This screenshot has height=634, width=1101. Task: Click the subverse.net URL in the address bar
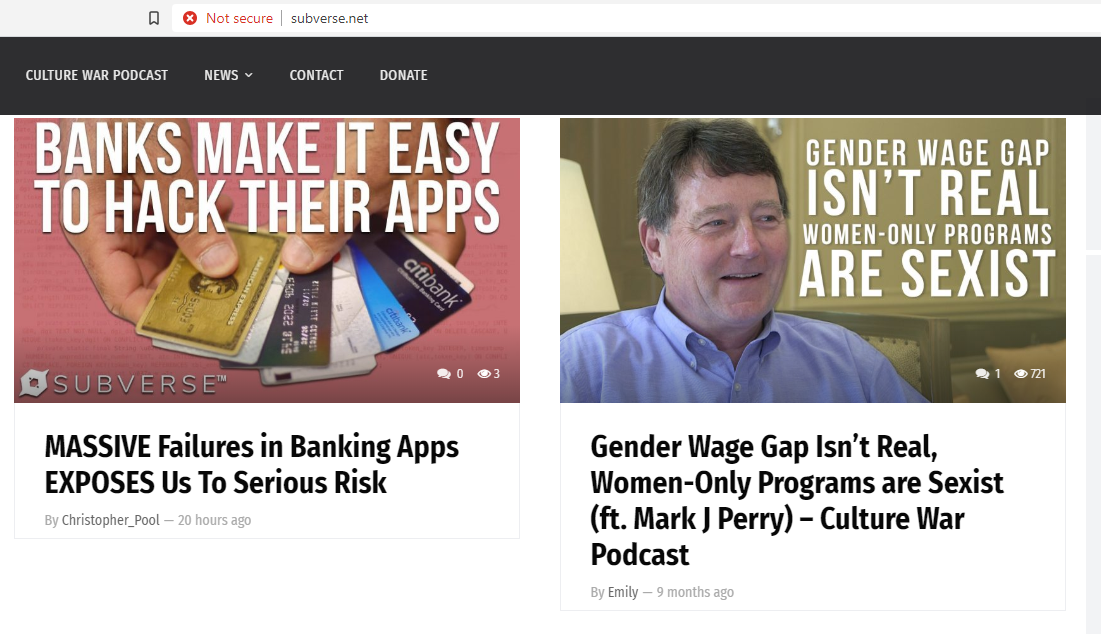click(x=329, y=18)
